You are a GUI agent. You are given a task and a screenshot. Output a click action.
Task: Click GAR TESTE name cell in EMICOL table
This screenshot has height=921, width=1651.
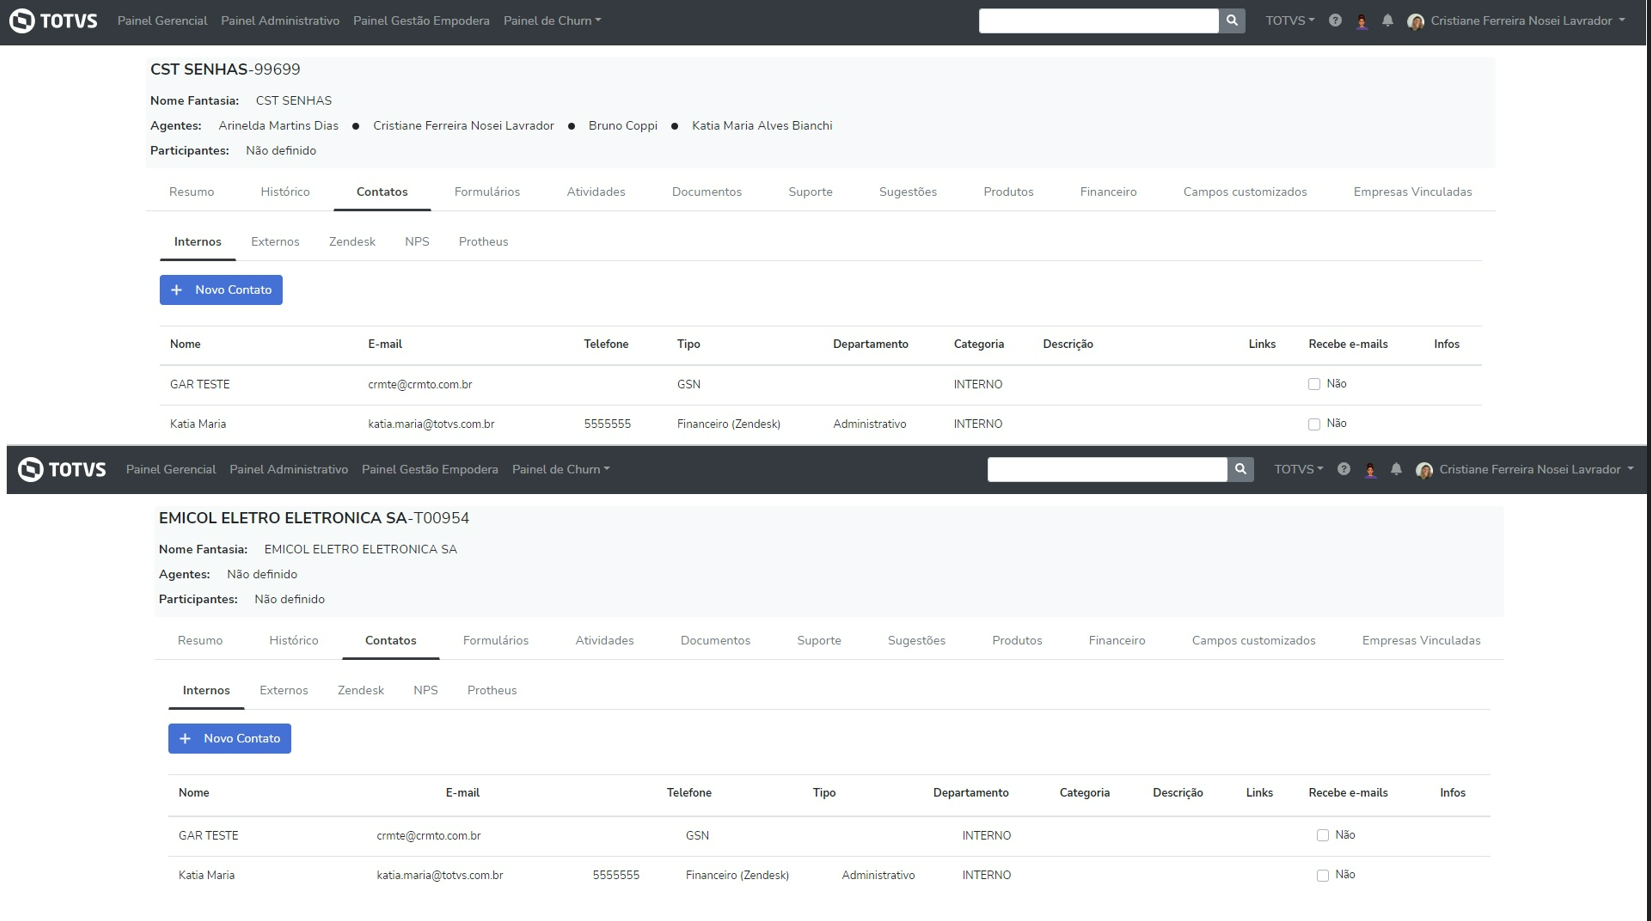208,835
